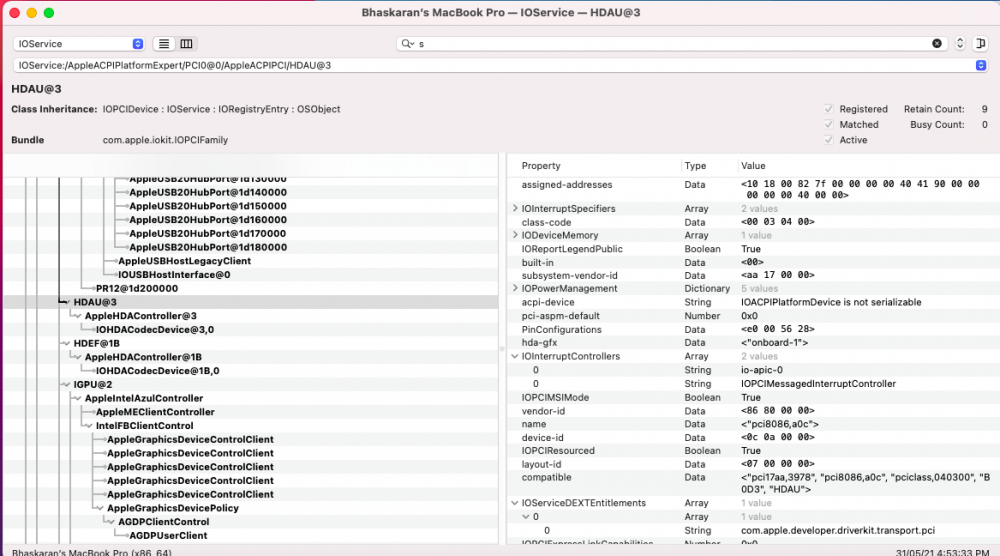This screenshot has height=556, width=1000.
Task: Expand IODeviceMemory property
Action: tap(515, 235)
